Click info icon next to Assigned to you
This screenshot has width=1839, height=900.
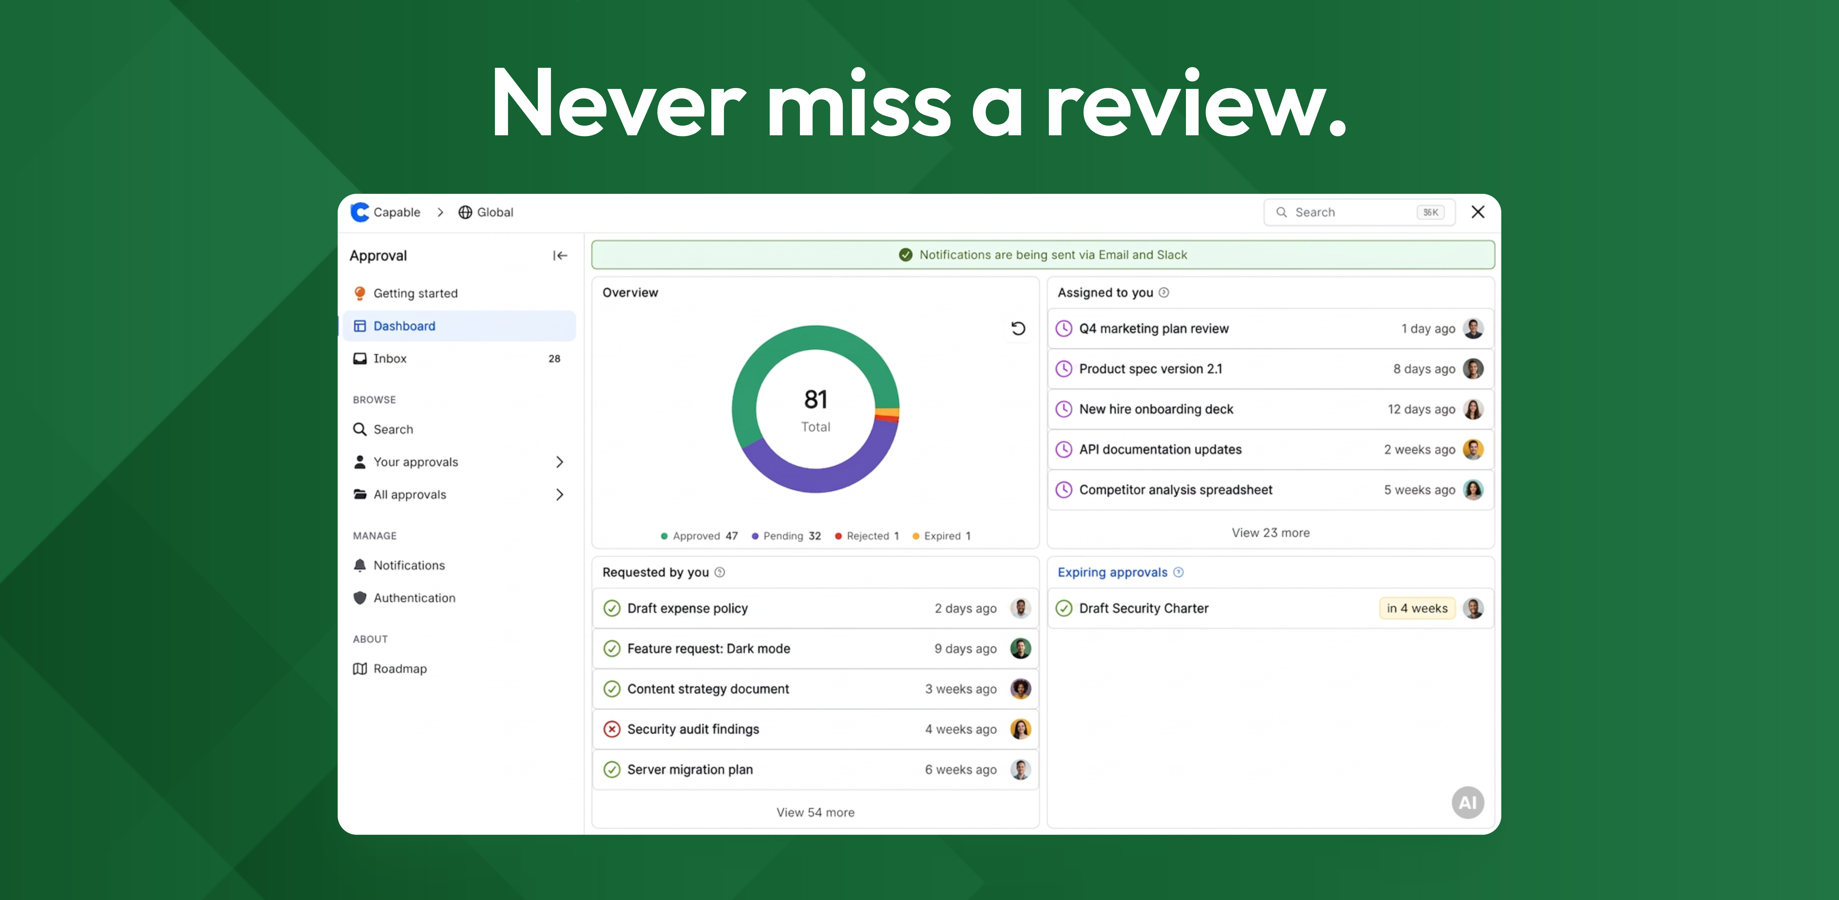coord(1164,293)
